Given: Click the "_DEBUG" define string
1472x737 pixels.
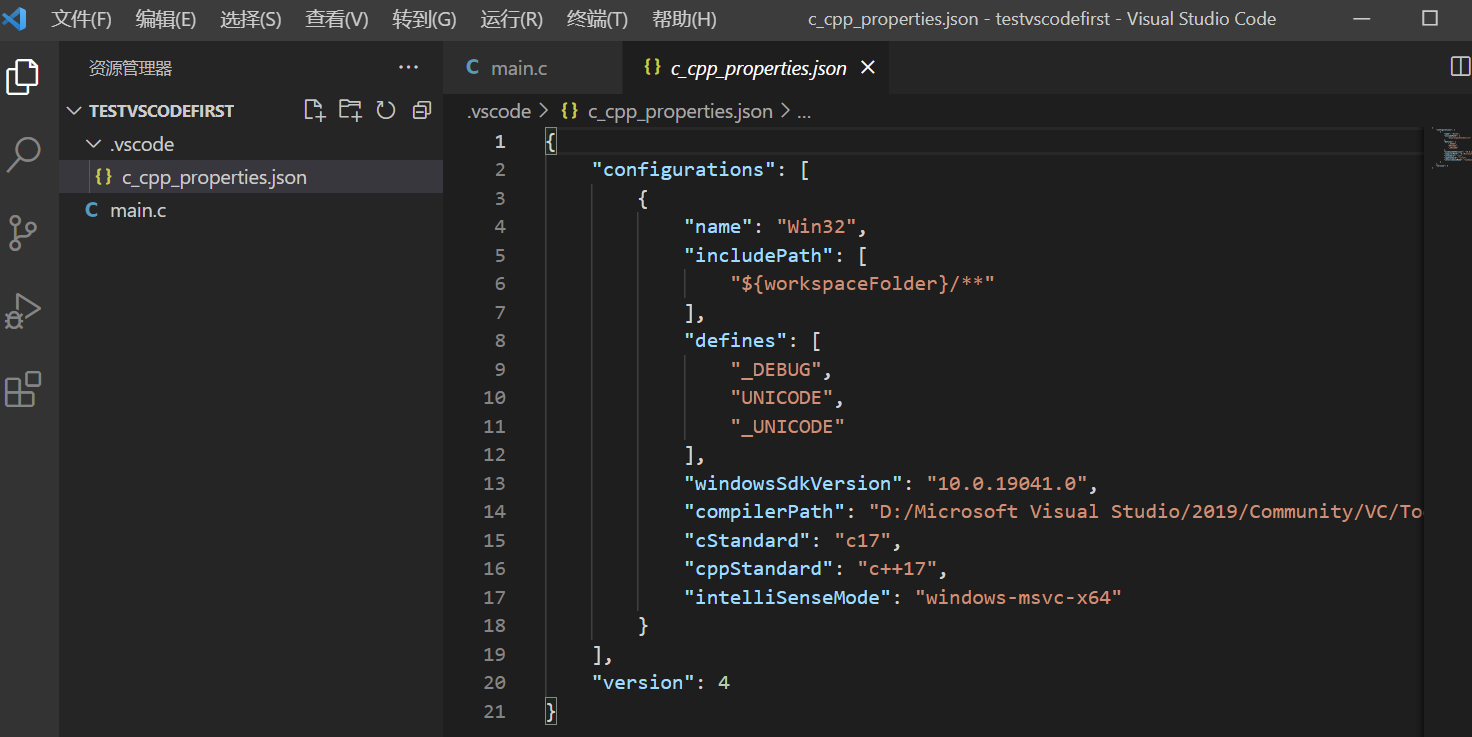Looking at the screenshot, I should pyautogui.click(x=776, y=369).
